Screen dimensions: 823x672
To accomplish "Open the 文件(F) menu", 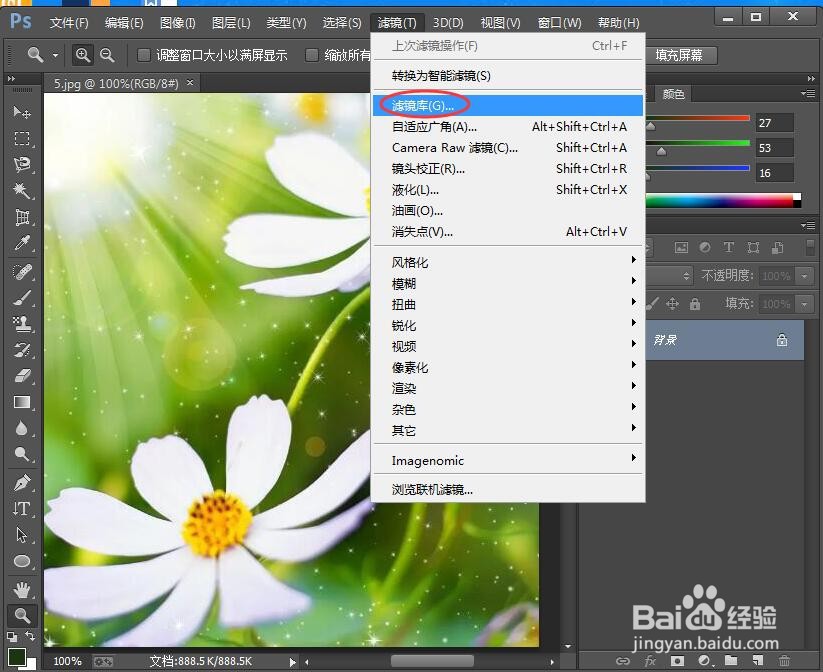I will coord(69,23).
